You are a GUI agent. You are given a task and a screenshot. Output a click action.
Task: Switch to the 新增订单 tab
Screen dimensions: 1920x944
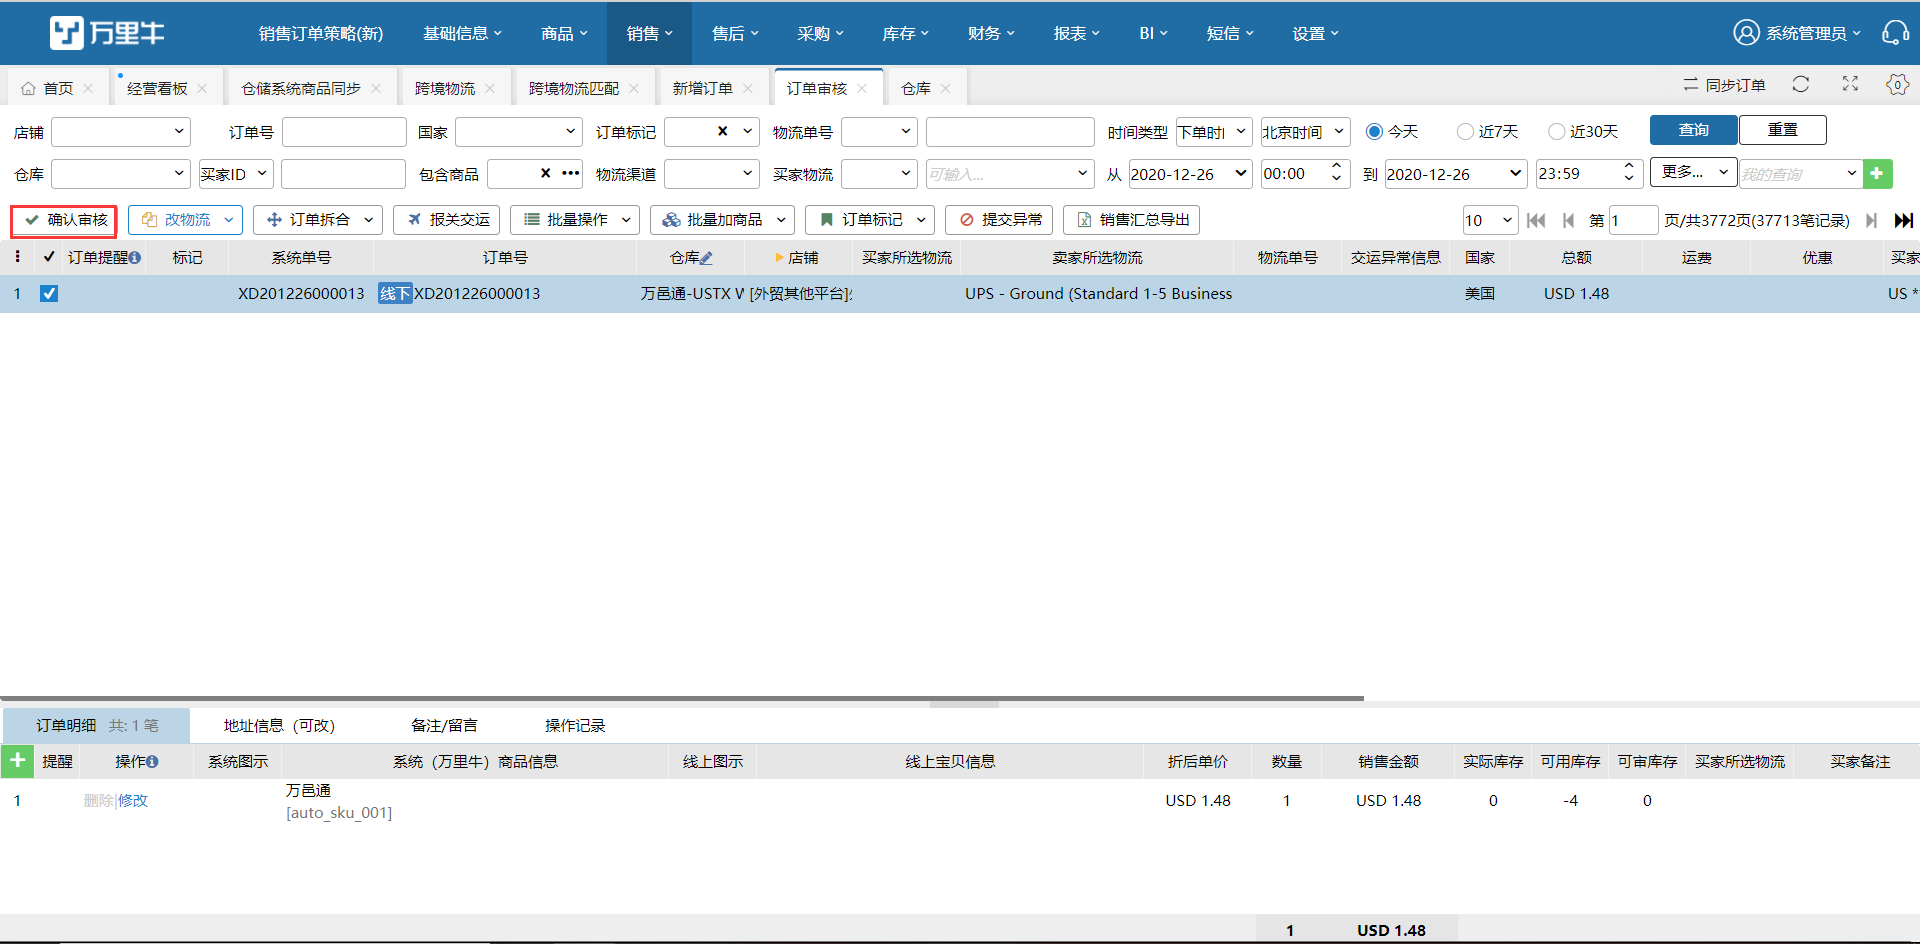(703, 88)
